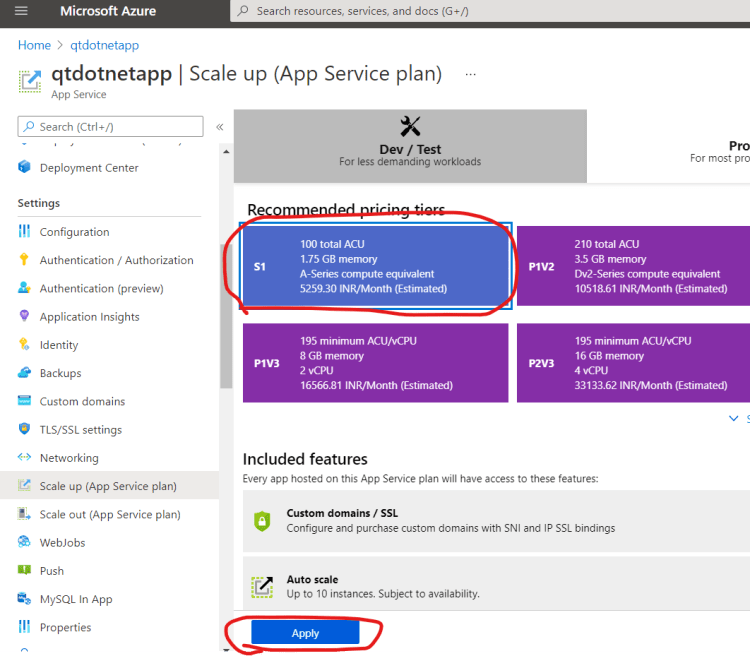Click the Dev / Test tools icon
The height and width of the screenshot is (656, 750).
tap(410, 126)
